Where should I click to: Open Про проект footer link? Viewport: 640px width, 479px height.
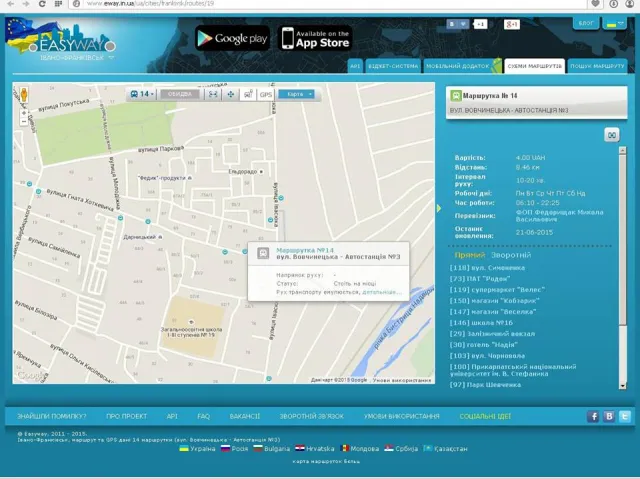pyautogui.click(x=127, y=417)
